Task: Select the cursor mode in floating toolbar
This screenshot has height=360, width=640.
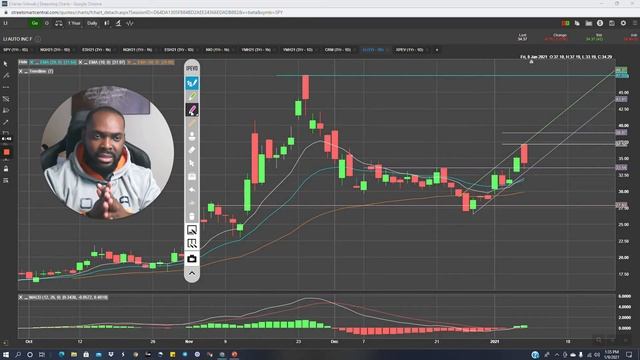Action: [192, 163]
